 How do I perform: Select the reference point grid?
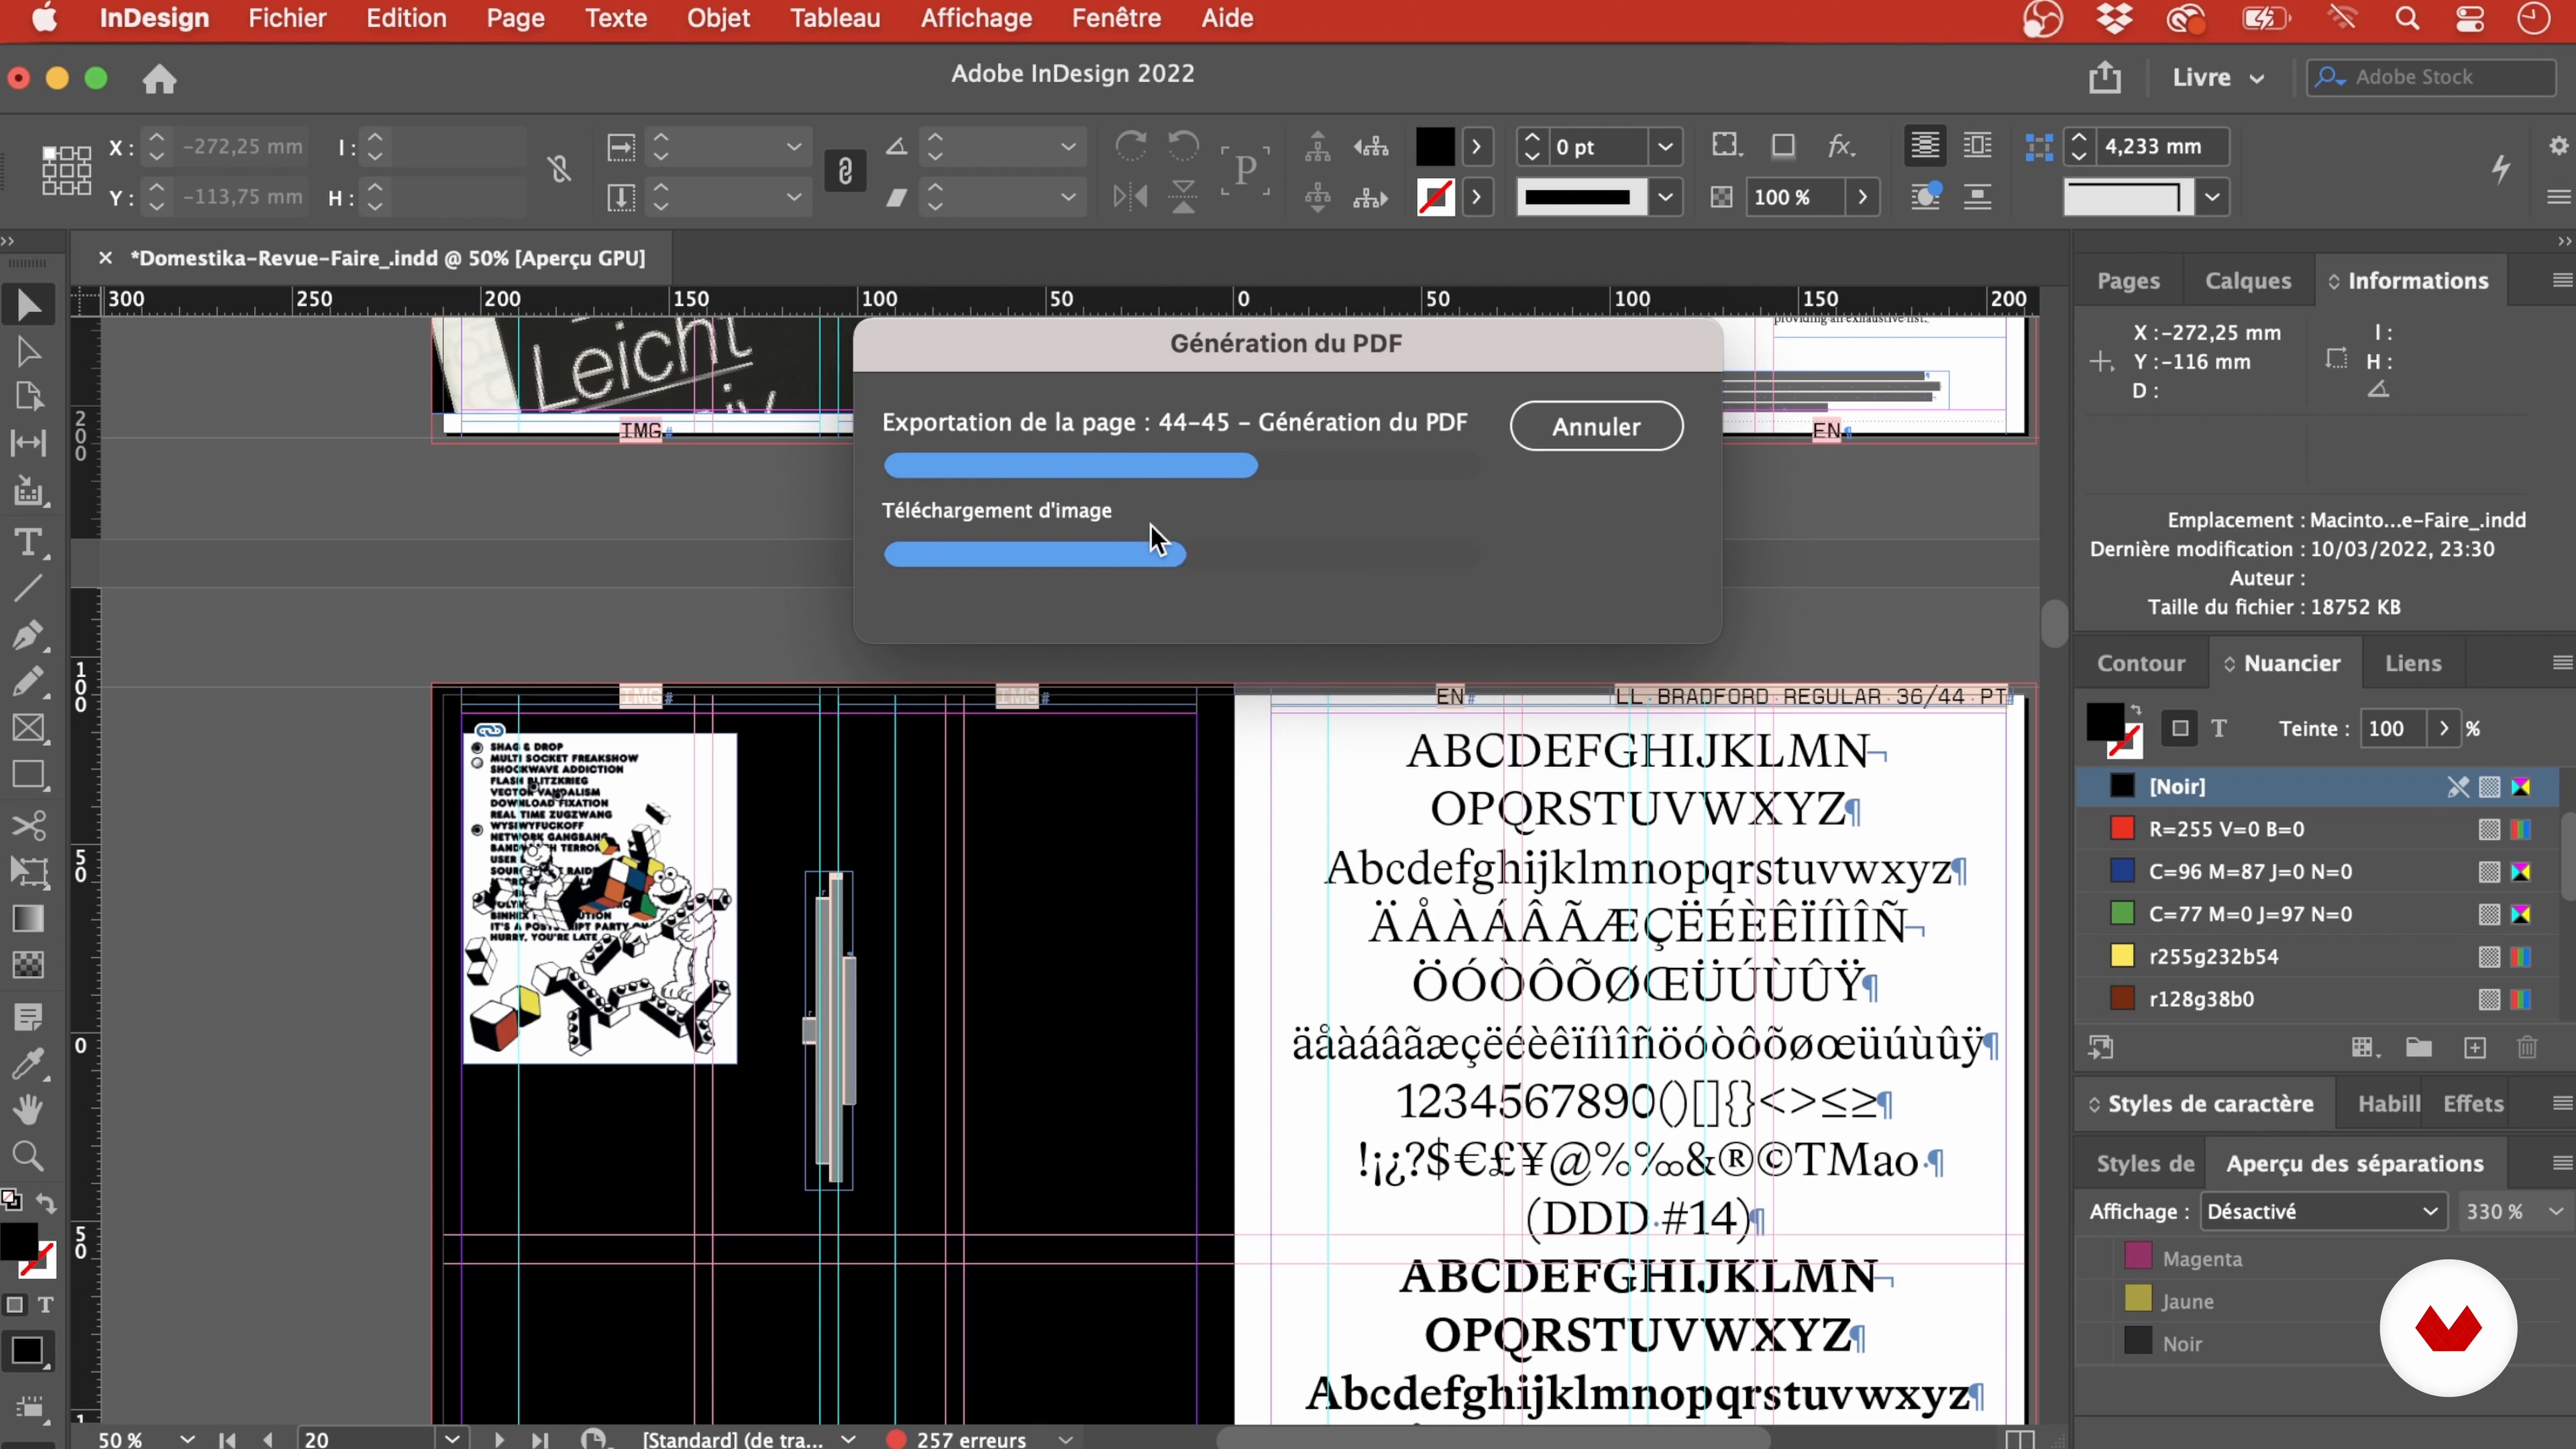[x=66, y=170]
